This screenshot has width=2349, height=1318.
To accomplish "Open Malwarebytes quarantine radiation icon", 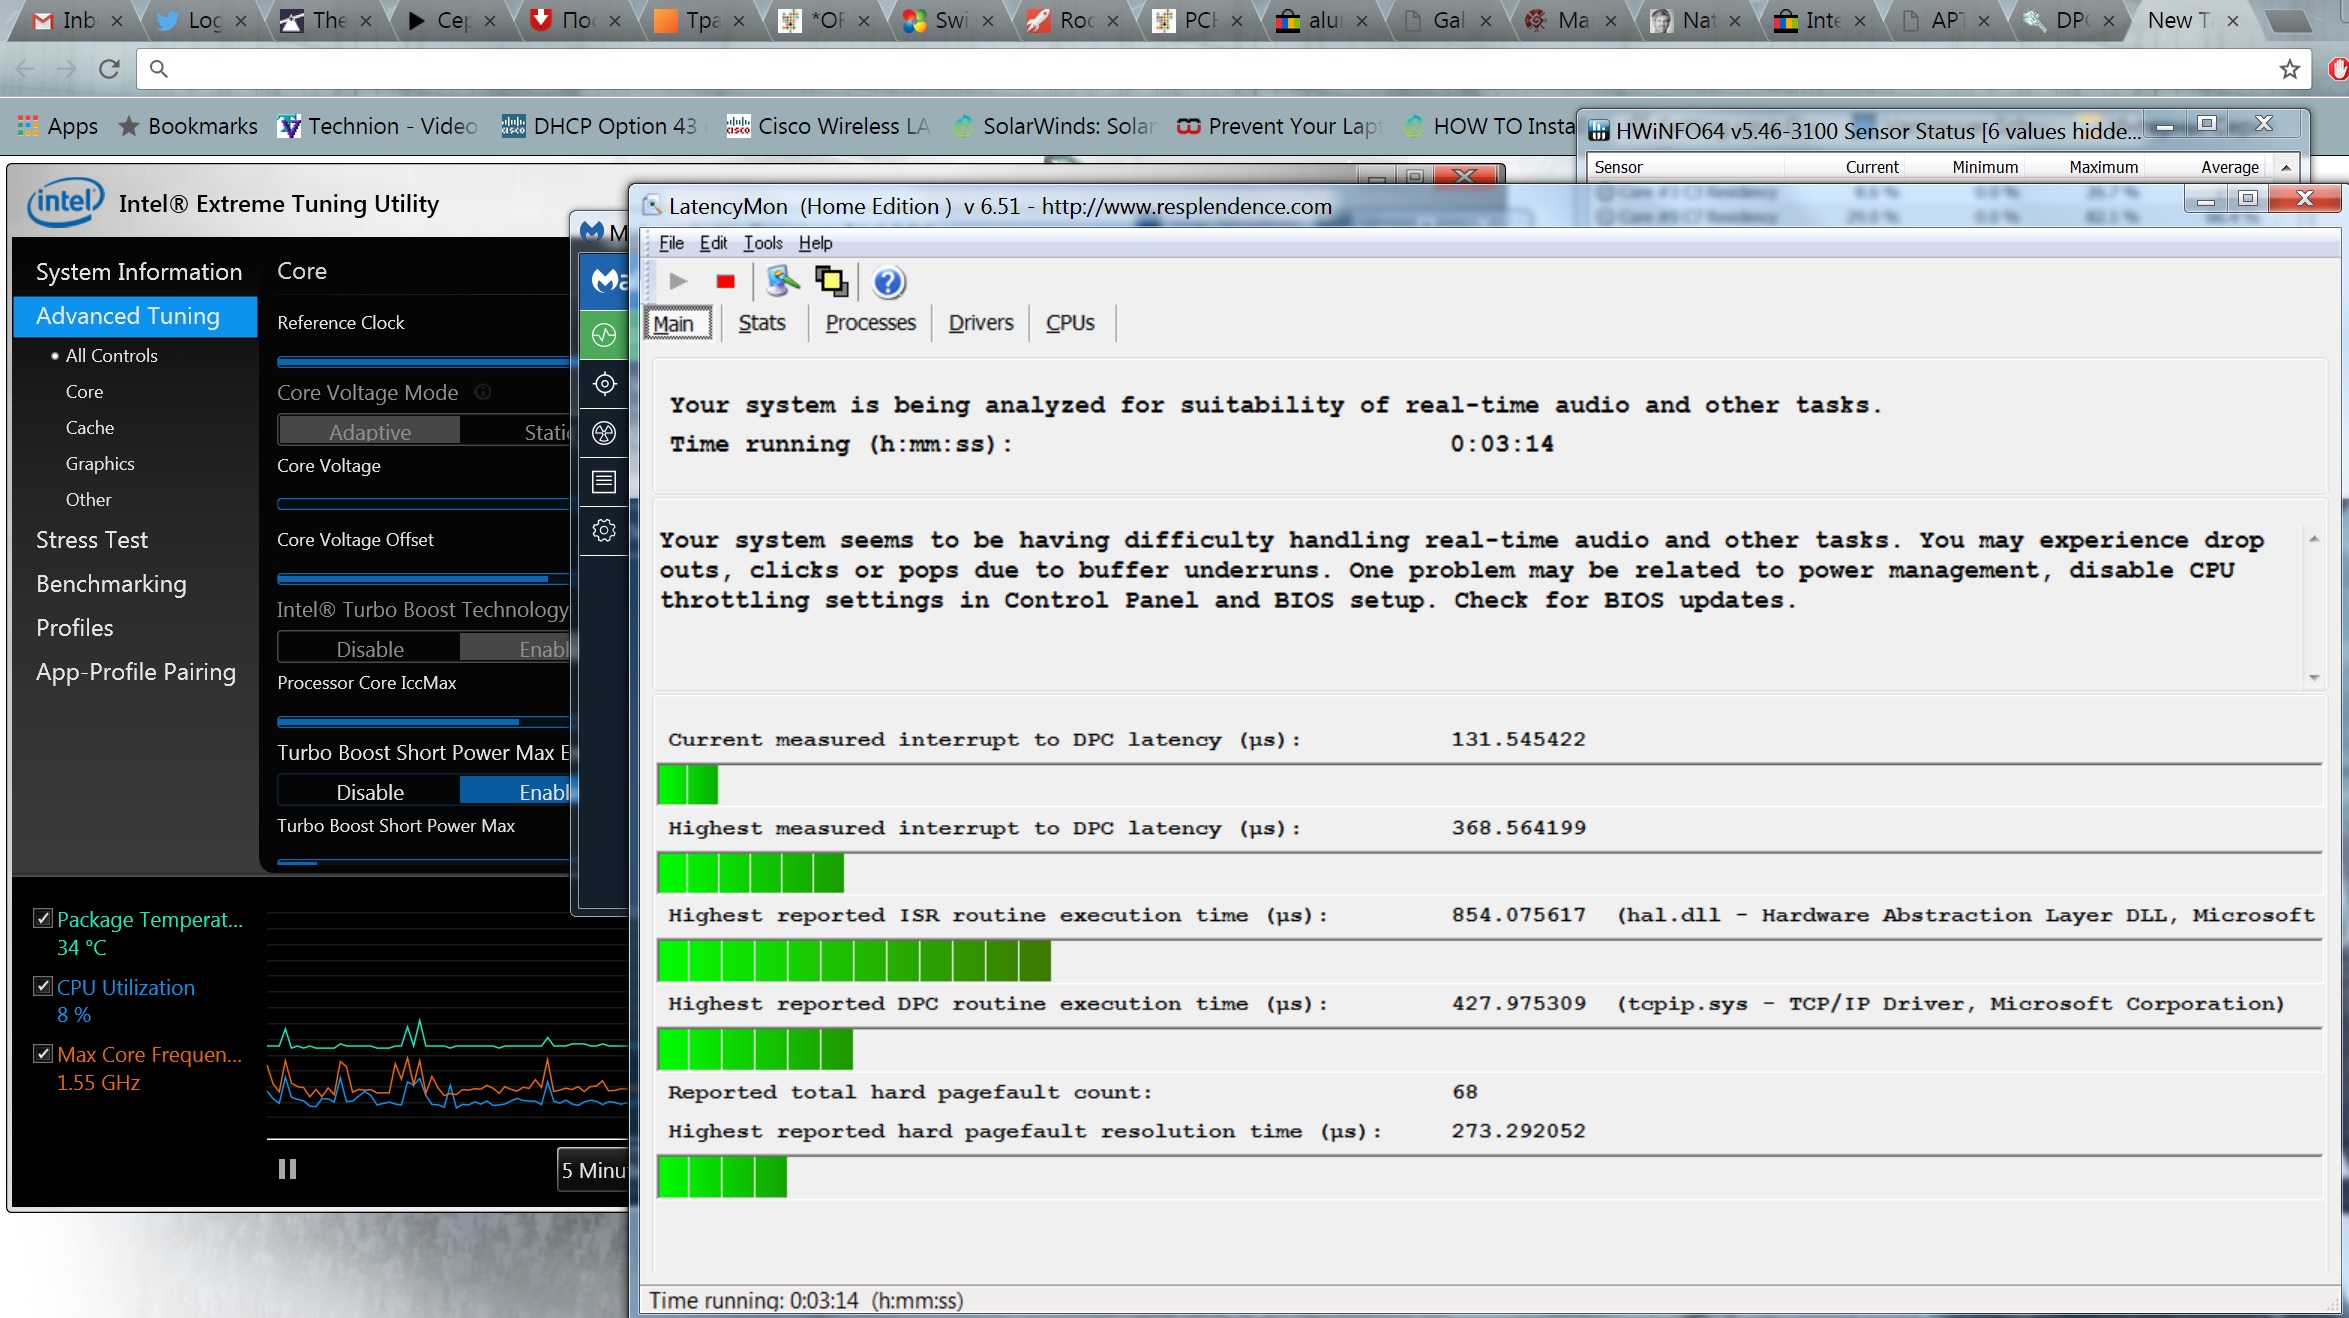I will tap(604, 433).
